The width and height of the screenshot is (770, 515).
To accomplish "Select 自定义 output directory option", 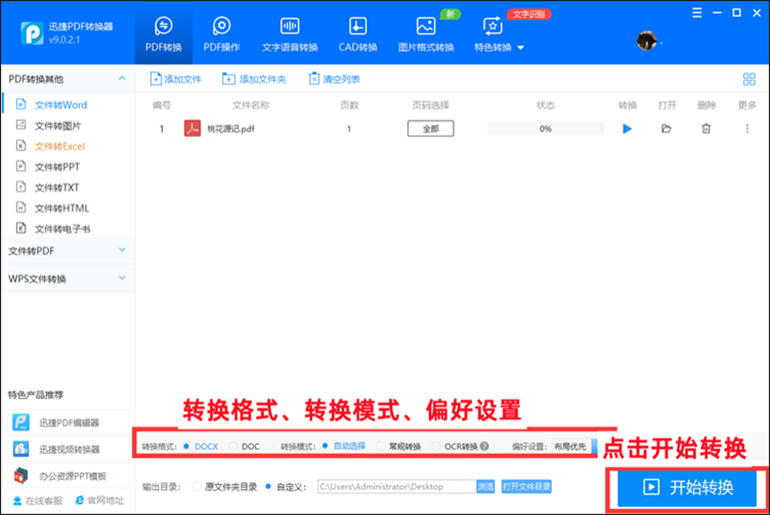I will (268, 487).
